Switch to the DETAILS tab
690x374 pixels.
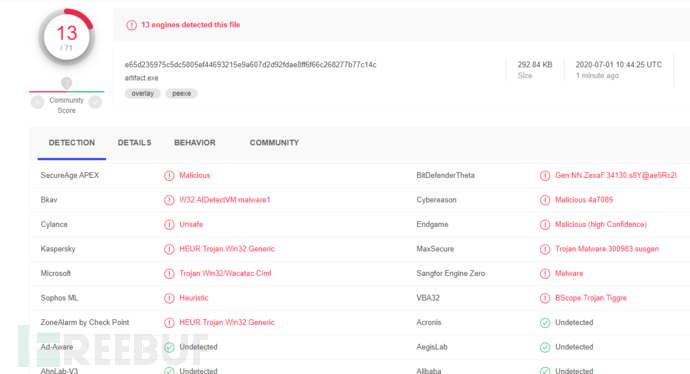coord(134,143)
